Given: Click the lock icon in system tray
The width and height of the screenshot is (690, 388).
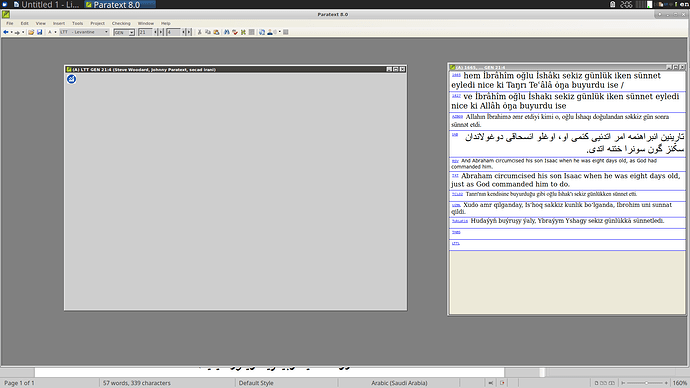Looking at the screenshot, I should 613,4.
